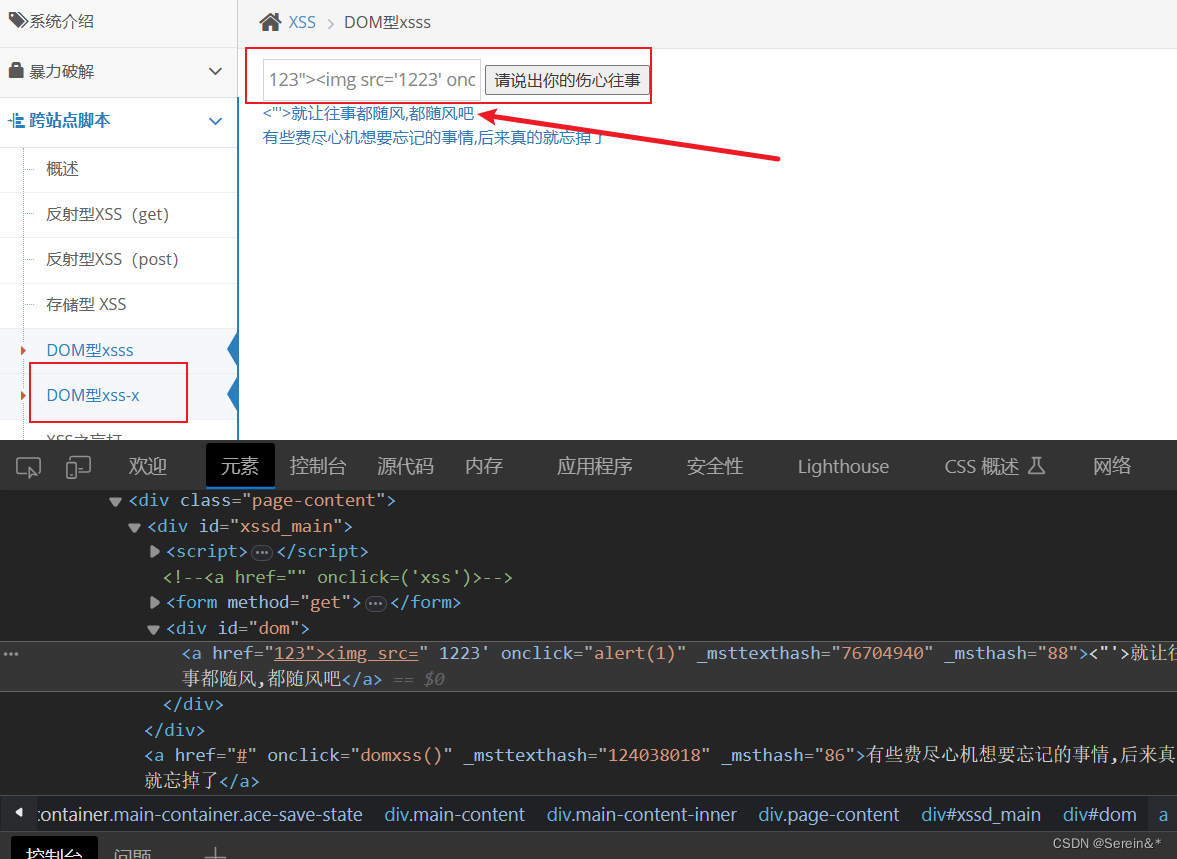
Task: Open the 概述 sidebar item
Action: 62,169
